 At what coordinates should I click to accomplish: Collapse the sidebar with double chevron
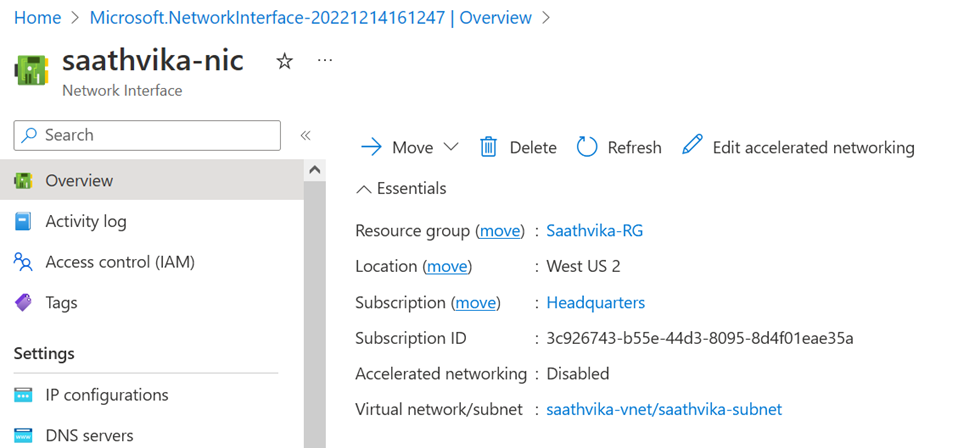click(305, 135)
